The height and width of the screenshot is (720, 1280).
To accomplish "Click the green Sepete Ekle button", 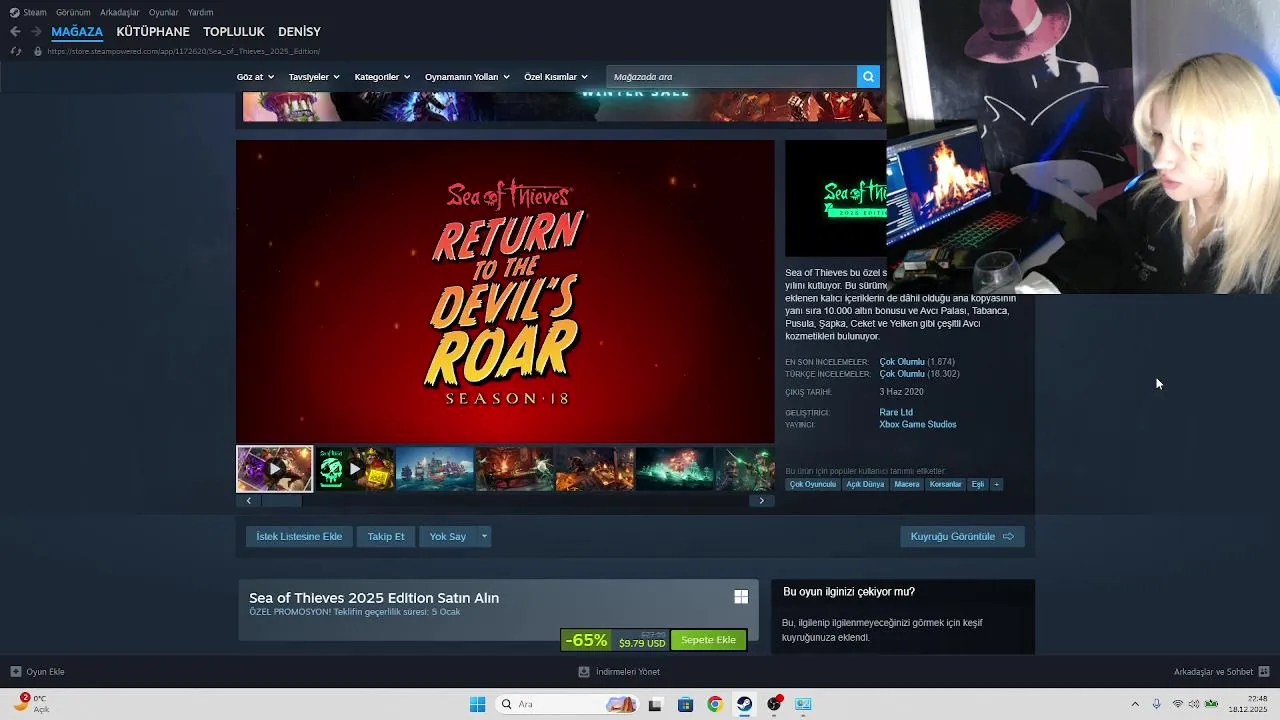I will pyautogui.click(x=708, y=640).
